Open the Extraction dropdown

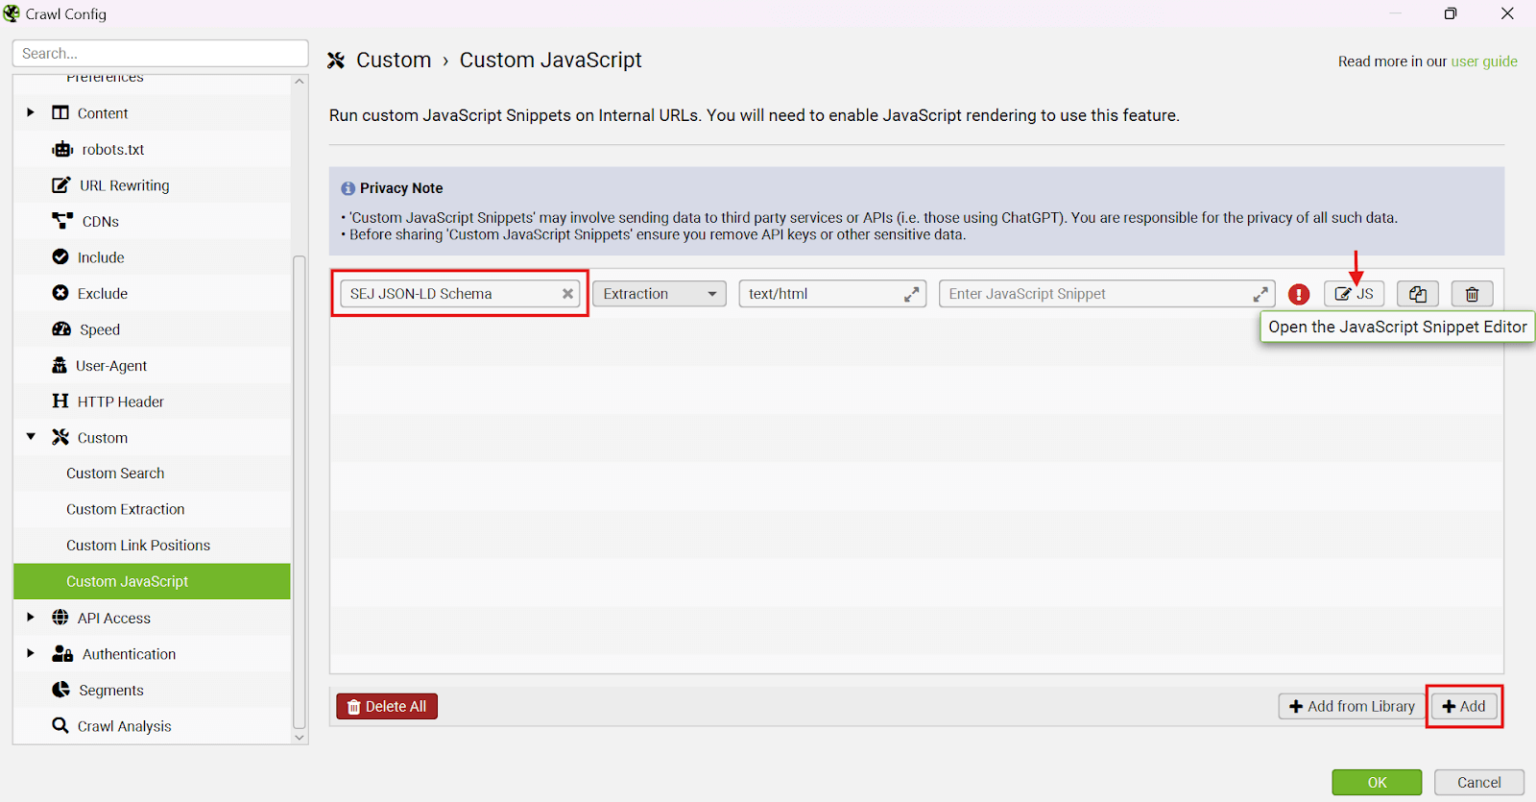[x=658, y=293]
